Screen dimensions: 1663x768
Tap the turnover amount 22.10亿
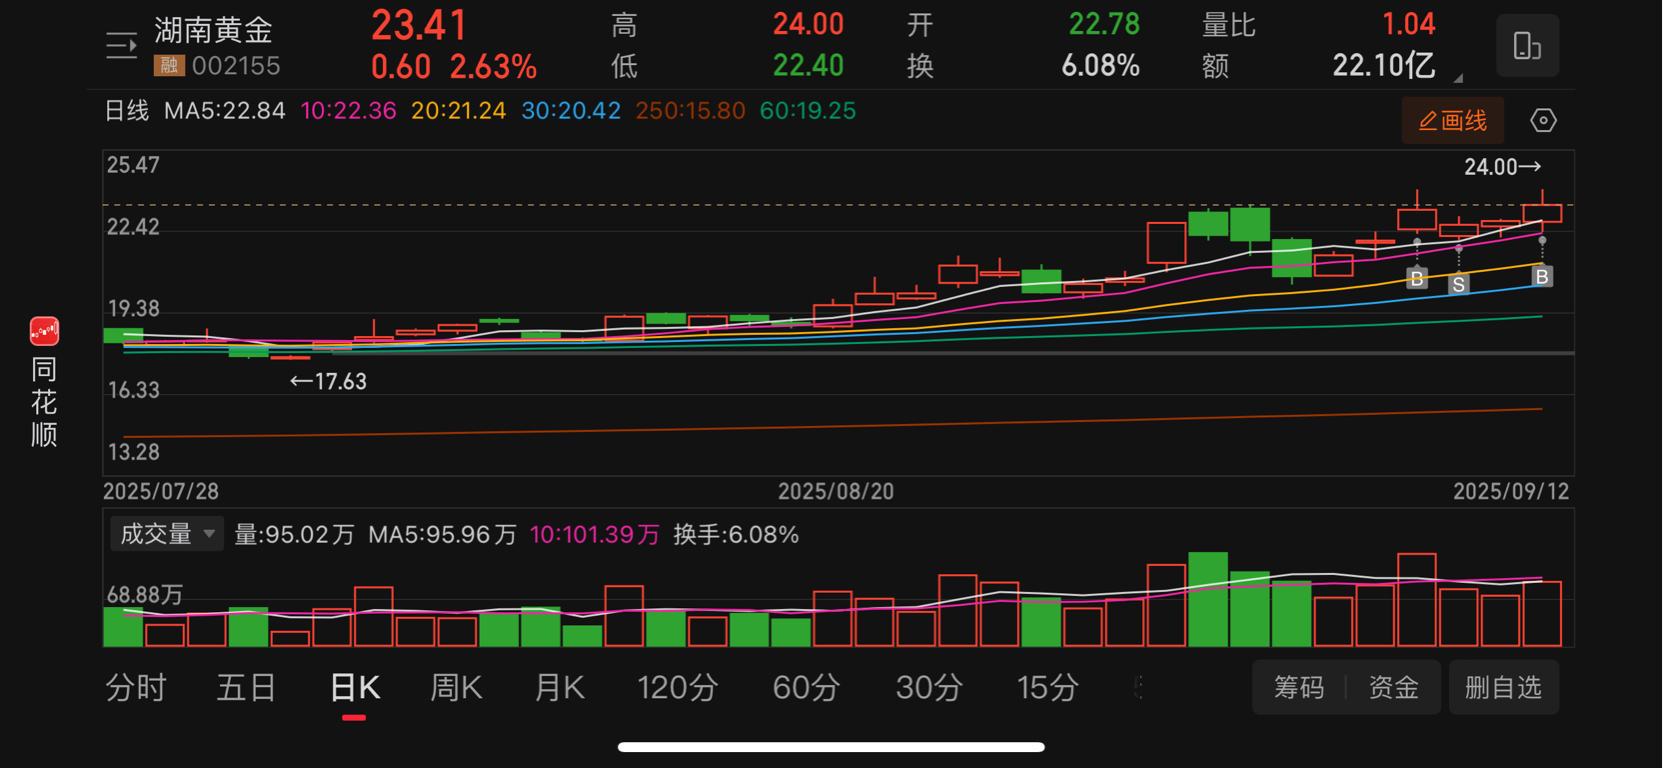point(1384,66)
